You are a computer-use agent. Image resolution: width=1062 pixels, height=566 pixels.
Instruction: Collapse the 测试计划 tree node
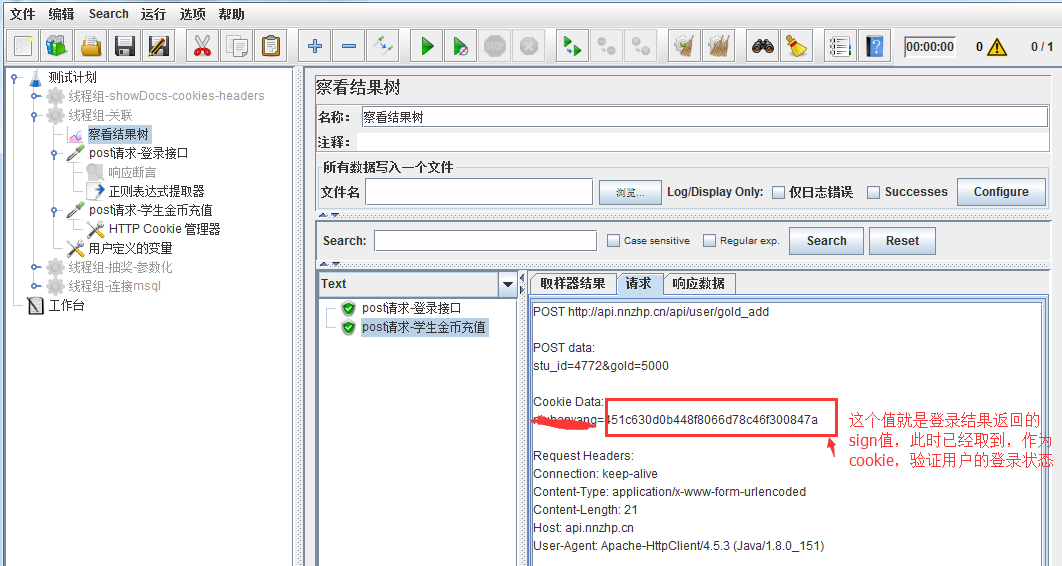coord(14,78)
